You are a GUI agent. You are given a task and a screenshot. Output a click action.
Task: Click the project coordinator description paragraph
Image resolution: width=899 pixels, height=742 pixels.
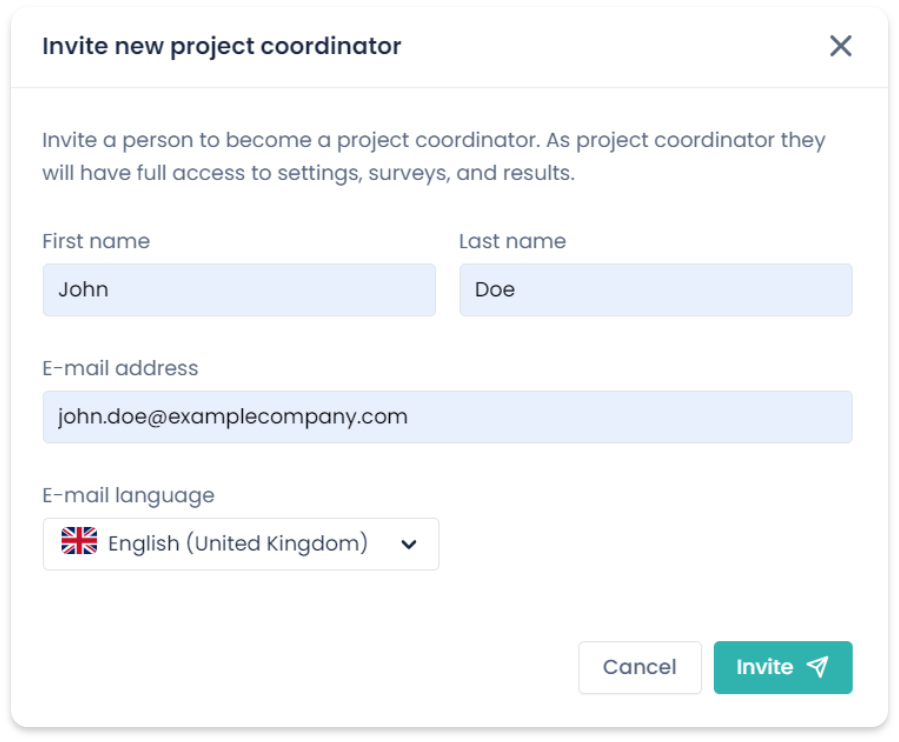[434, 156]
